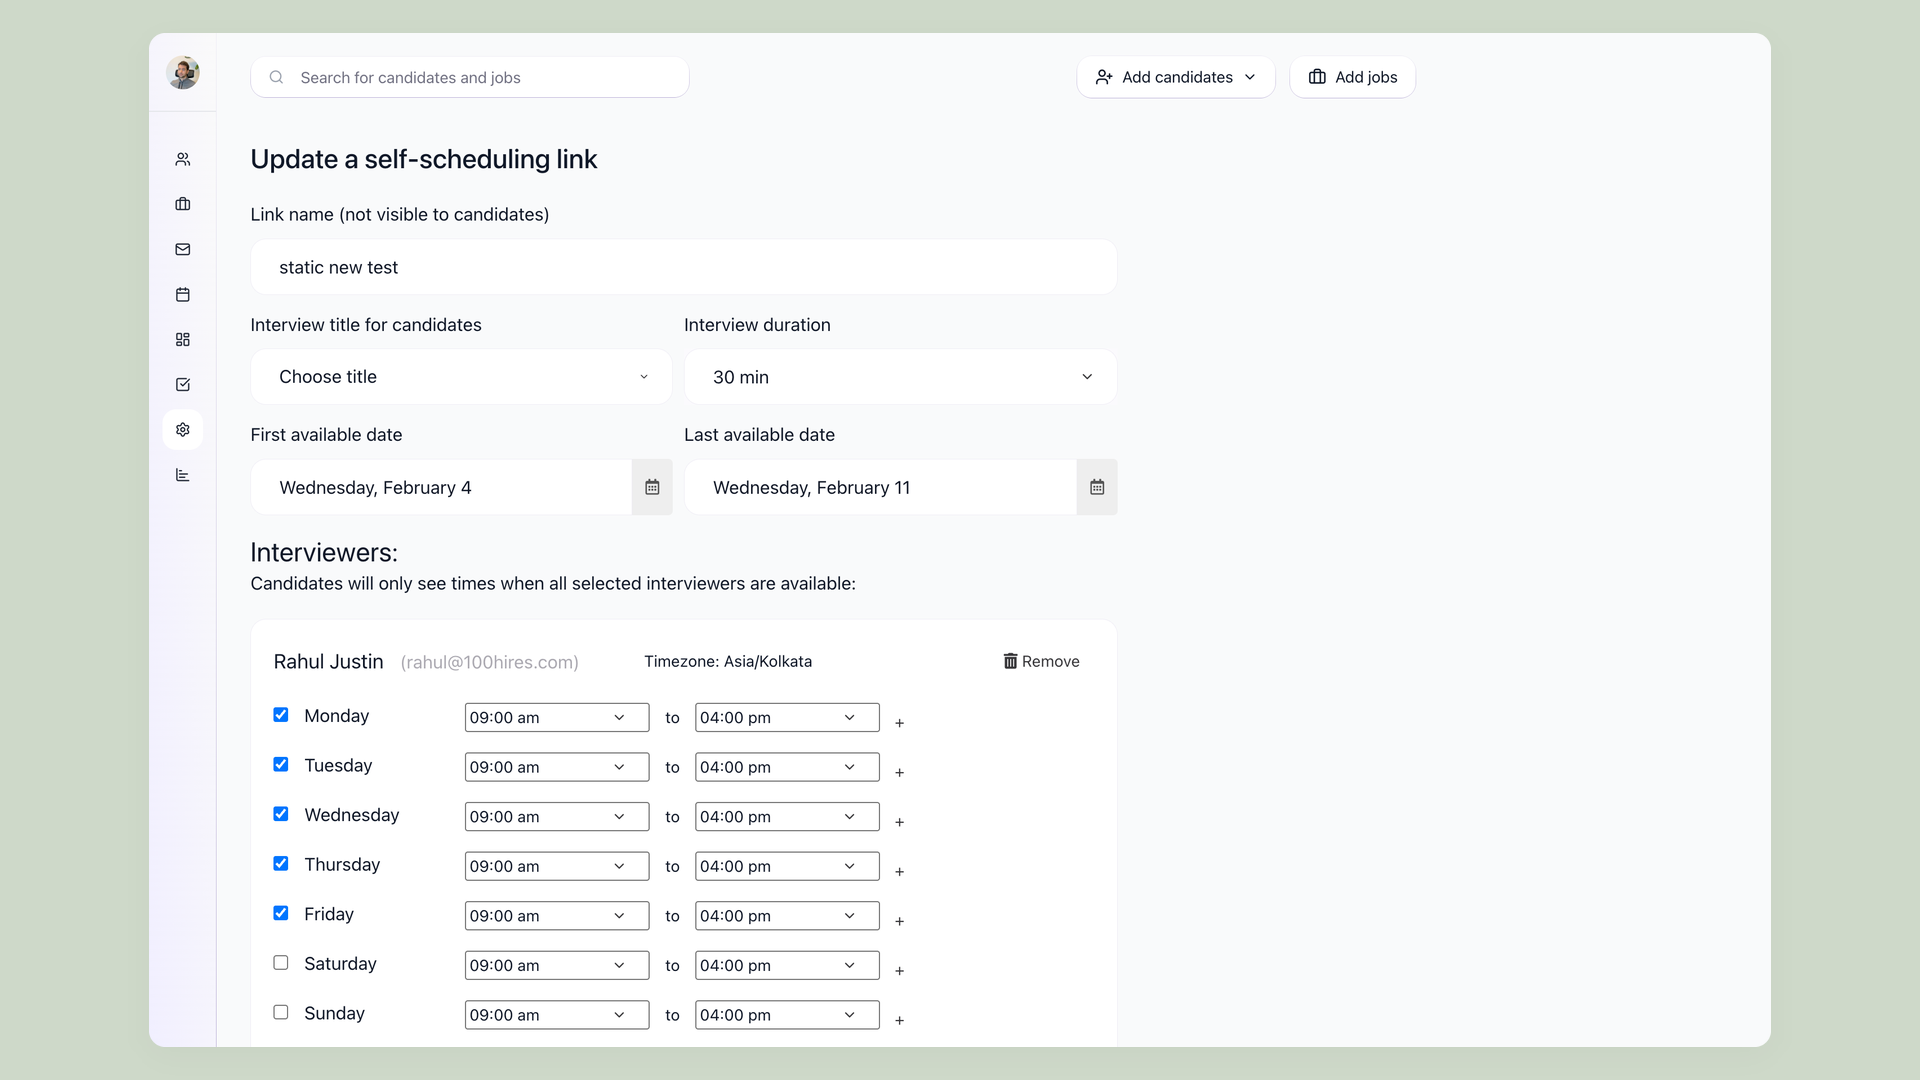
Task: Click the Last available date field
Action: pyautogui.click(x=881, y=487)
